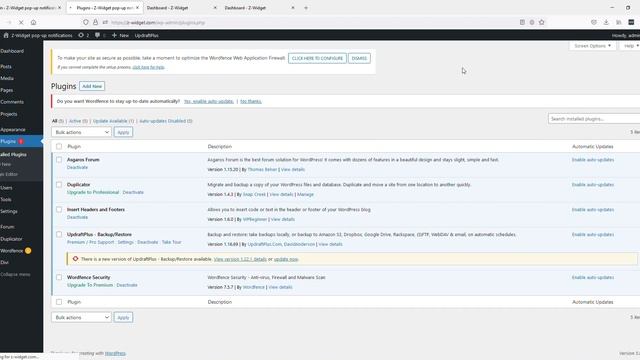Click the UpdraftPlus update warning icon
640x360 pixels.
click(x=76, y=259)
